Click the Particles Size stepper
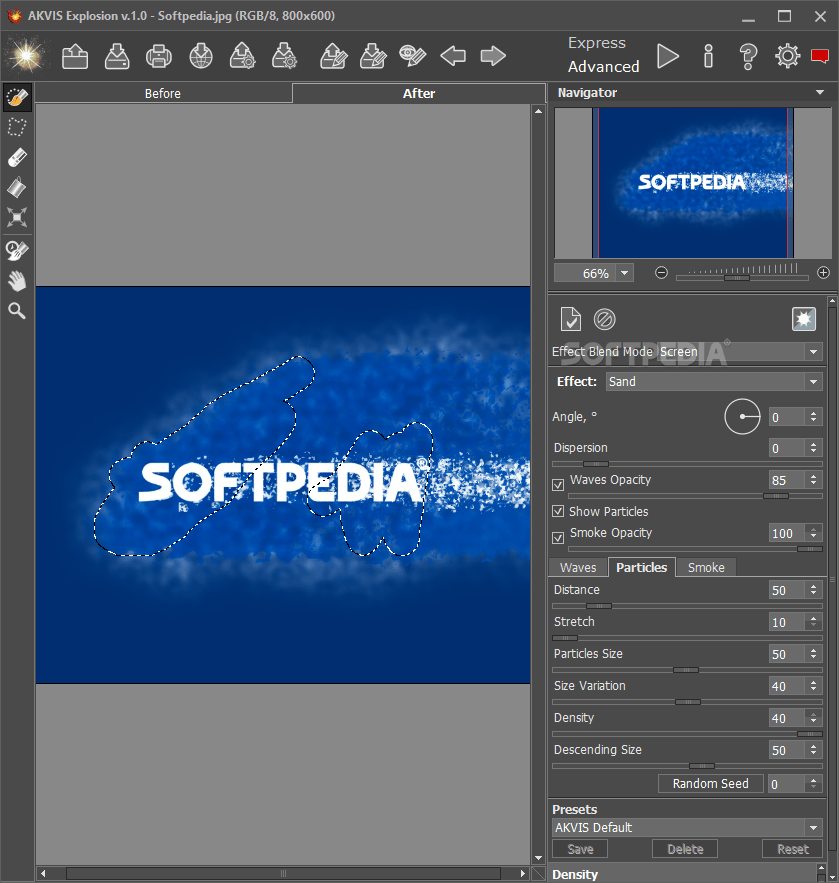Image resolution: width=839 pixels, height=883 pixels. [x=814, y=654]
